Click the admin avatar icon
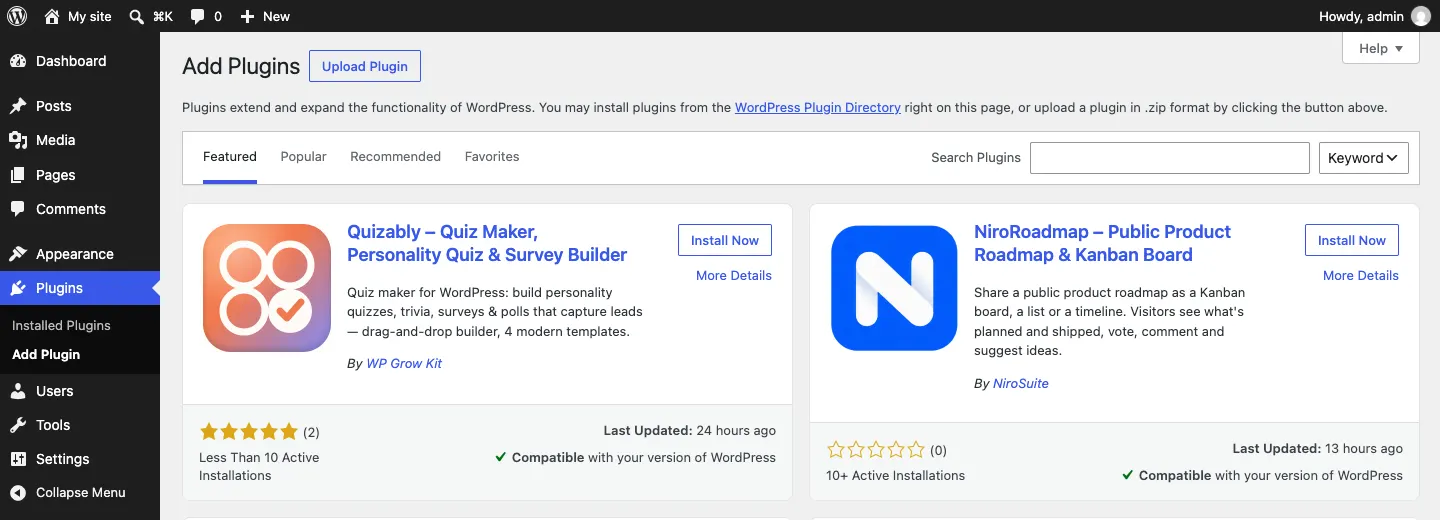Screen dimensions: 1440x520 coord(1420,16)
